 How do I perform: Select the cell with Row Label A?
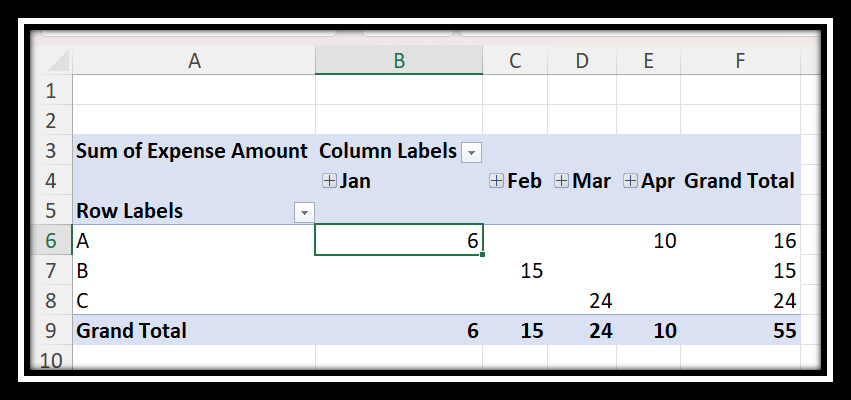click(194, 240)
